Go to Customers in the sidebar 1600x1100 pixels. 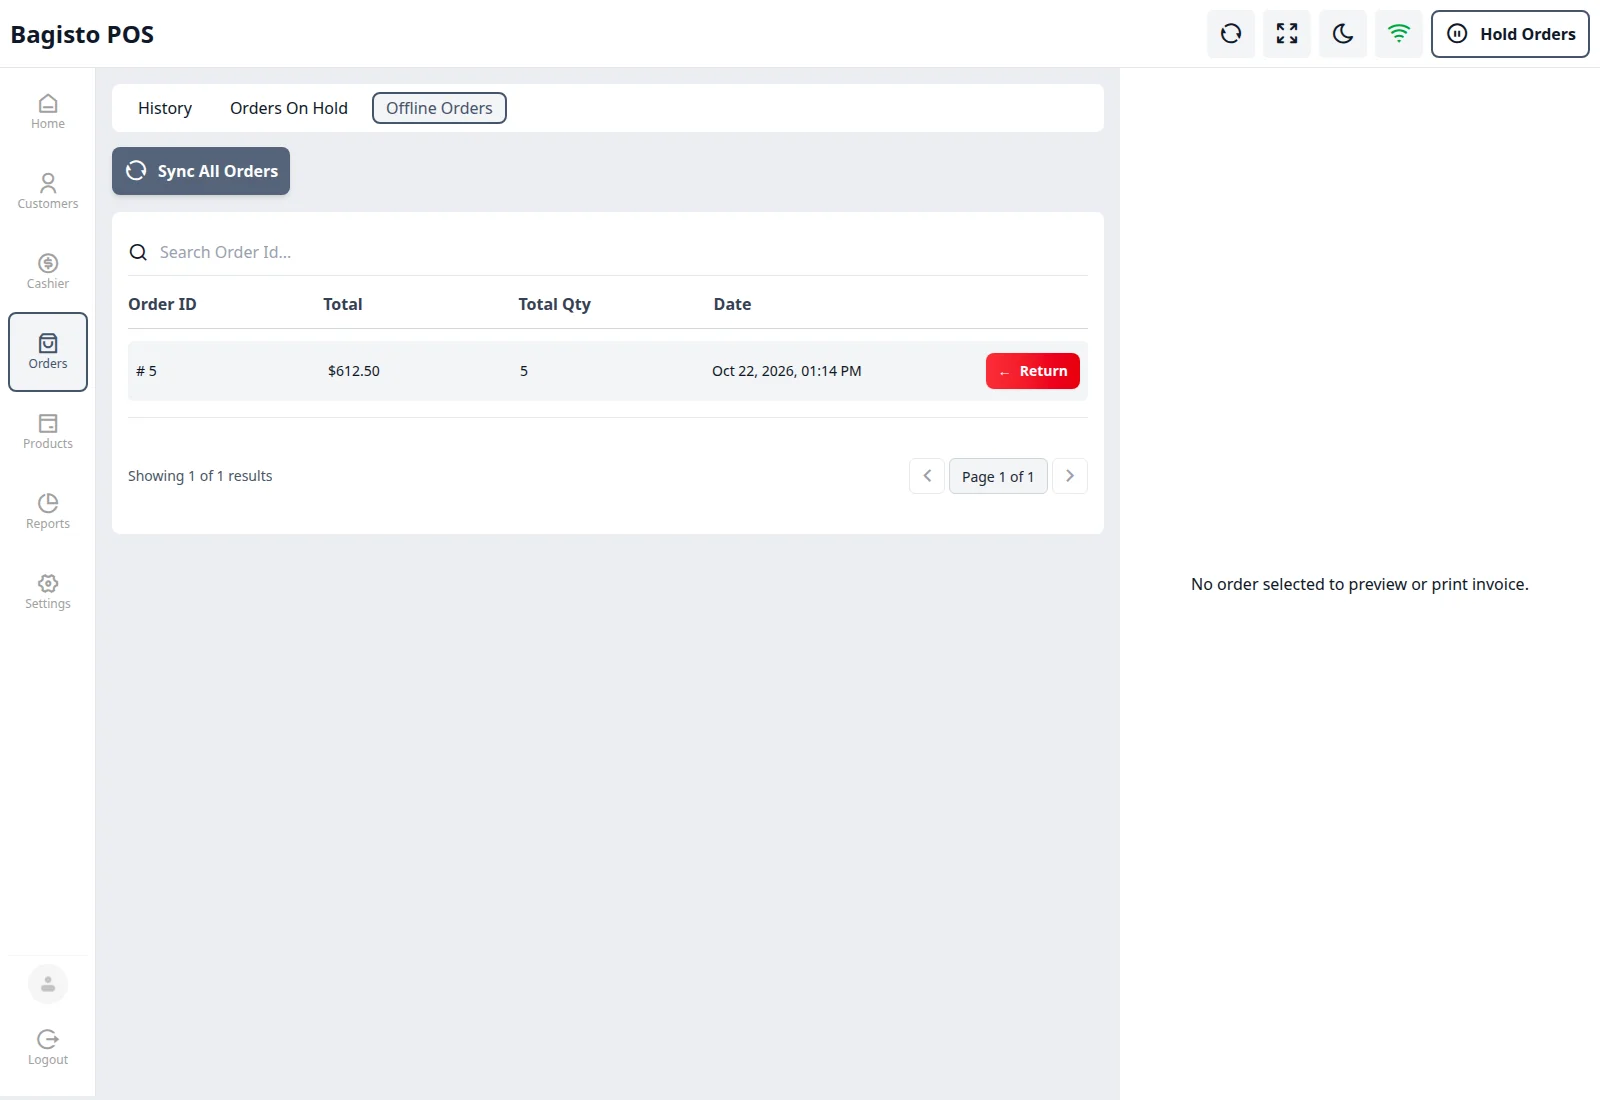[x=48, y=192]
